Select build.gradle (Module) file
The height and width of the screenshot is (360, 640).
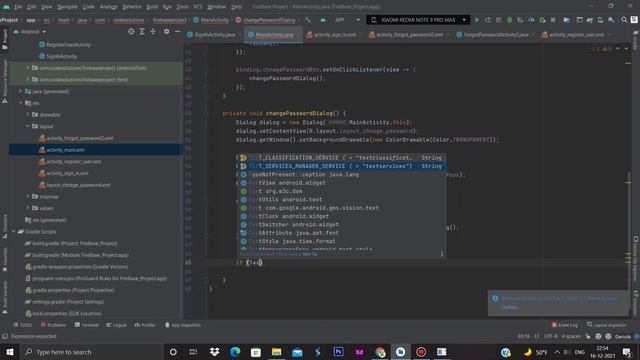click(x=80, y=255)
